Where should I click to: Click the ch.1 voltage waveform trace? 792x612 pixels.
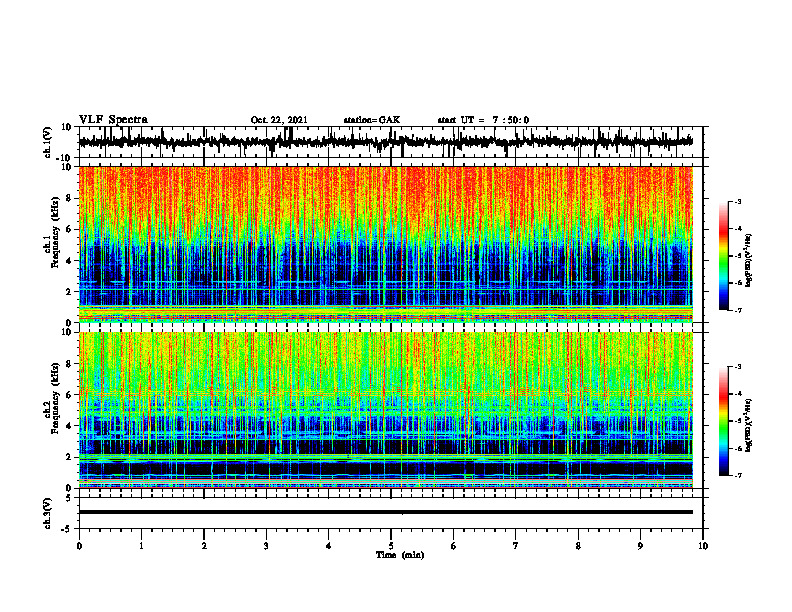tap(385, 142)
